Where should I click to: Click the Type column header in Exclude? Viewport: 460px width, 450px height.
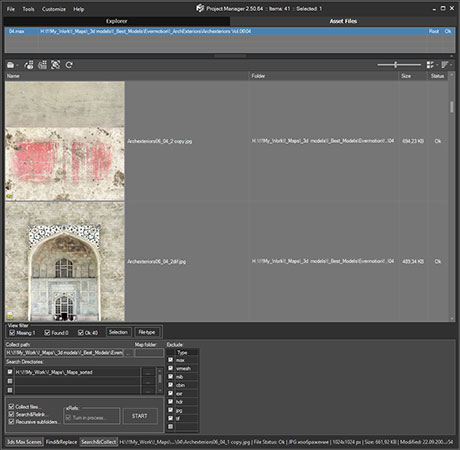(x=187, y=352)
